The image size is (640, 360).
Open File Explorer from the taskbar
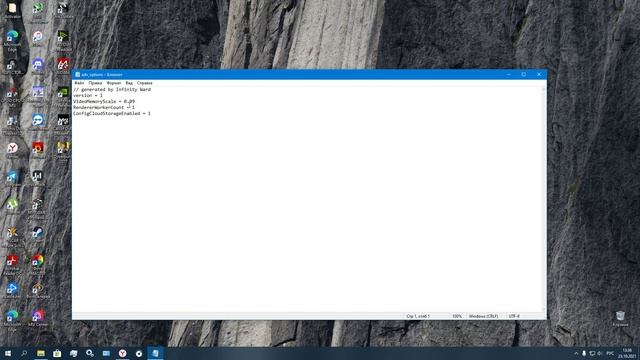tap(41, 353)
